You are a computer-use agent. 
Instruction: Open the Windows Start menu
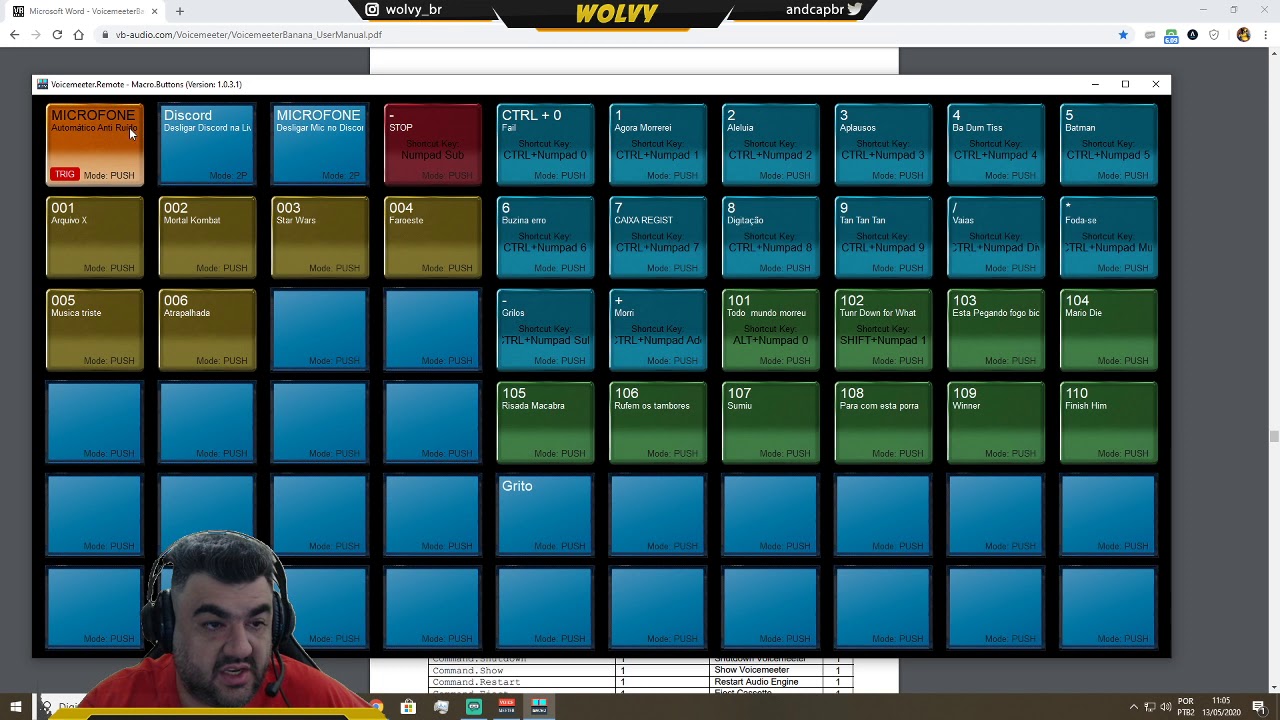[x=15, y=707]
